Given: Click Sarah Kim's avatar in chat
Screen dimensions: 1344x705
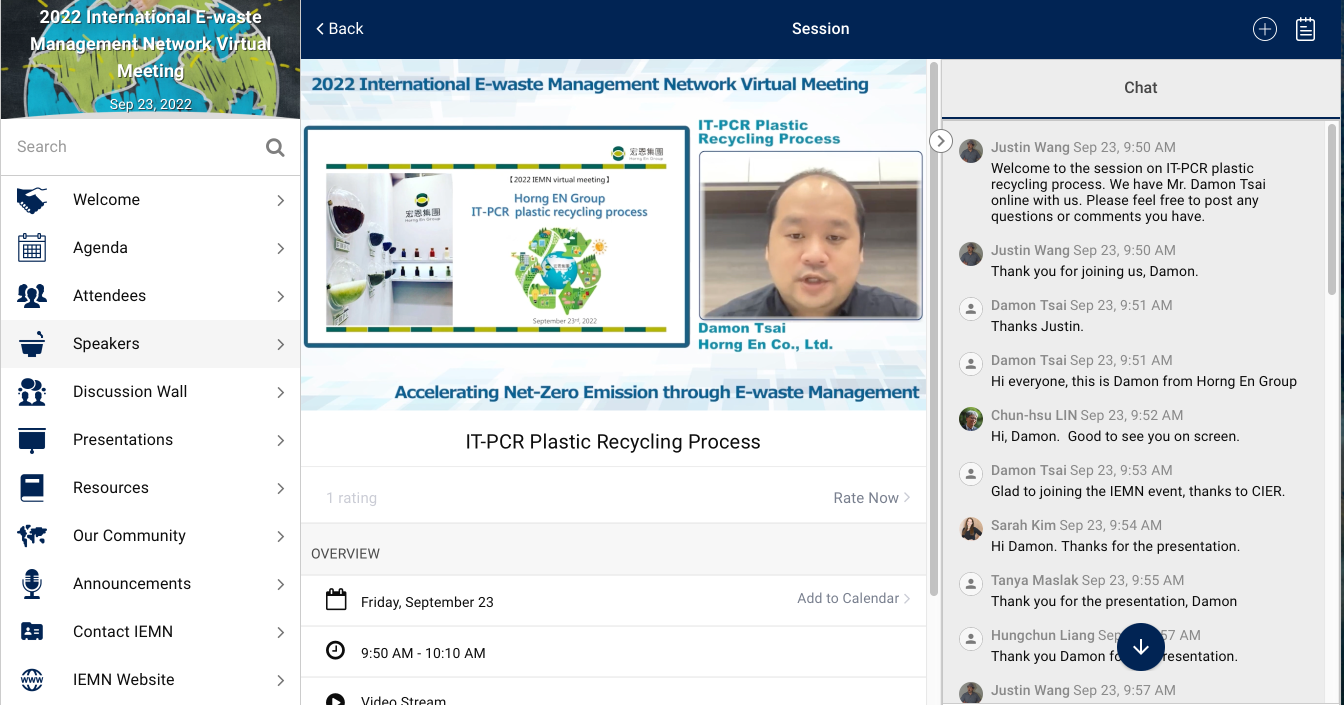Looking at the screenshot, I should (970, 529).
